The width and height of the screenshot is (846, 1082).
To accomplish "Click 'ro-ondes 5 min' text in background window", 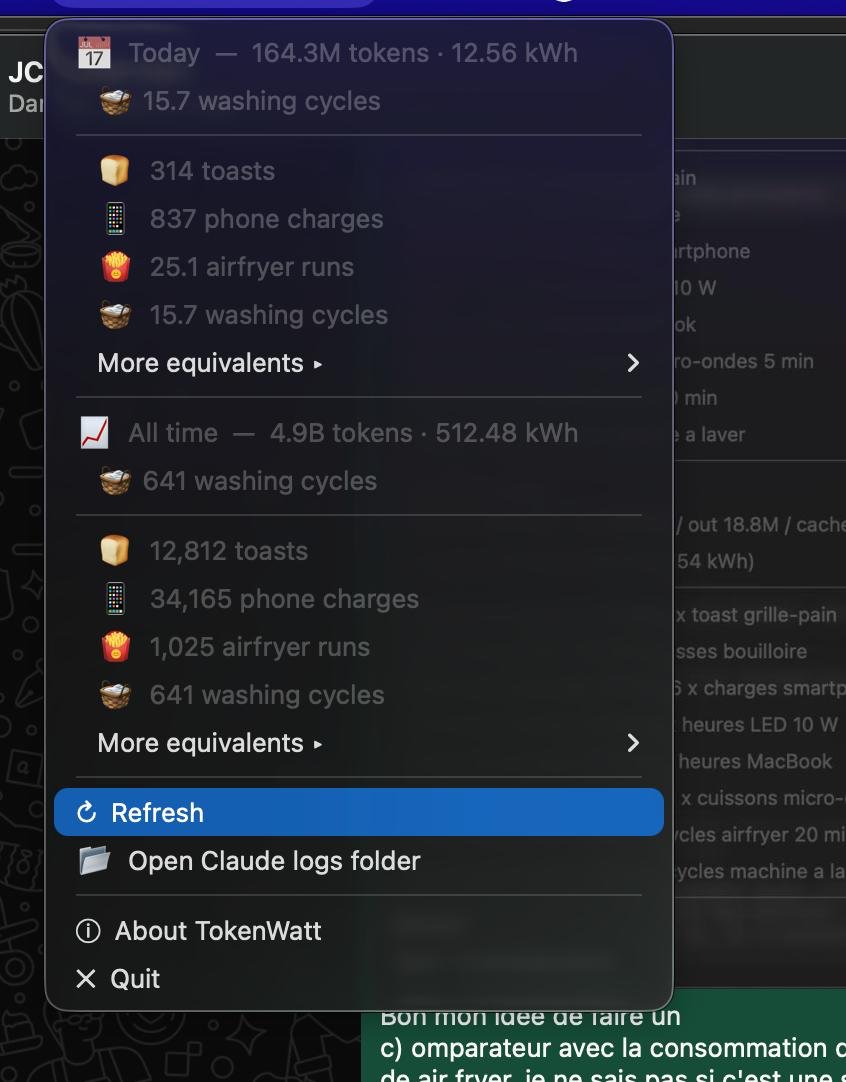I will coord(744,362).
